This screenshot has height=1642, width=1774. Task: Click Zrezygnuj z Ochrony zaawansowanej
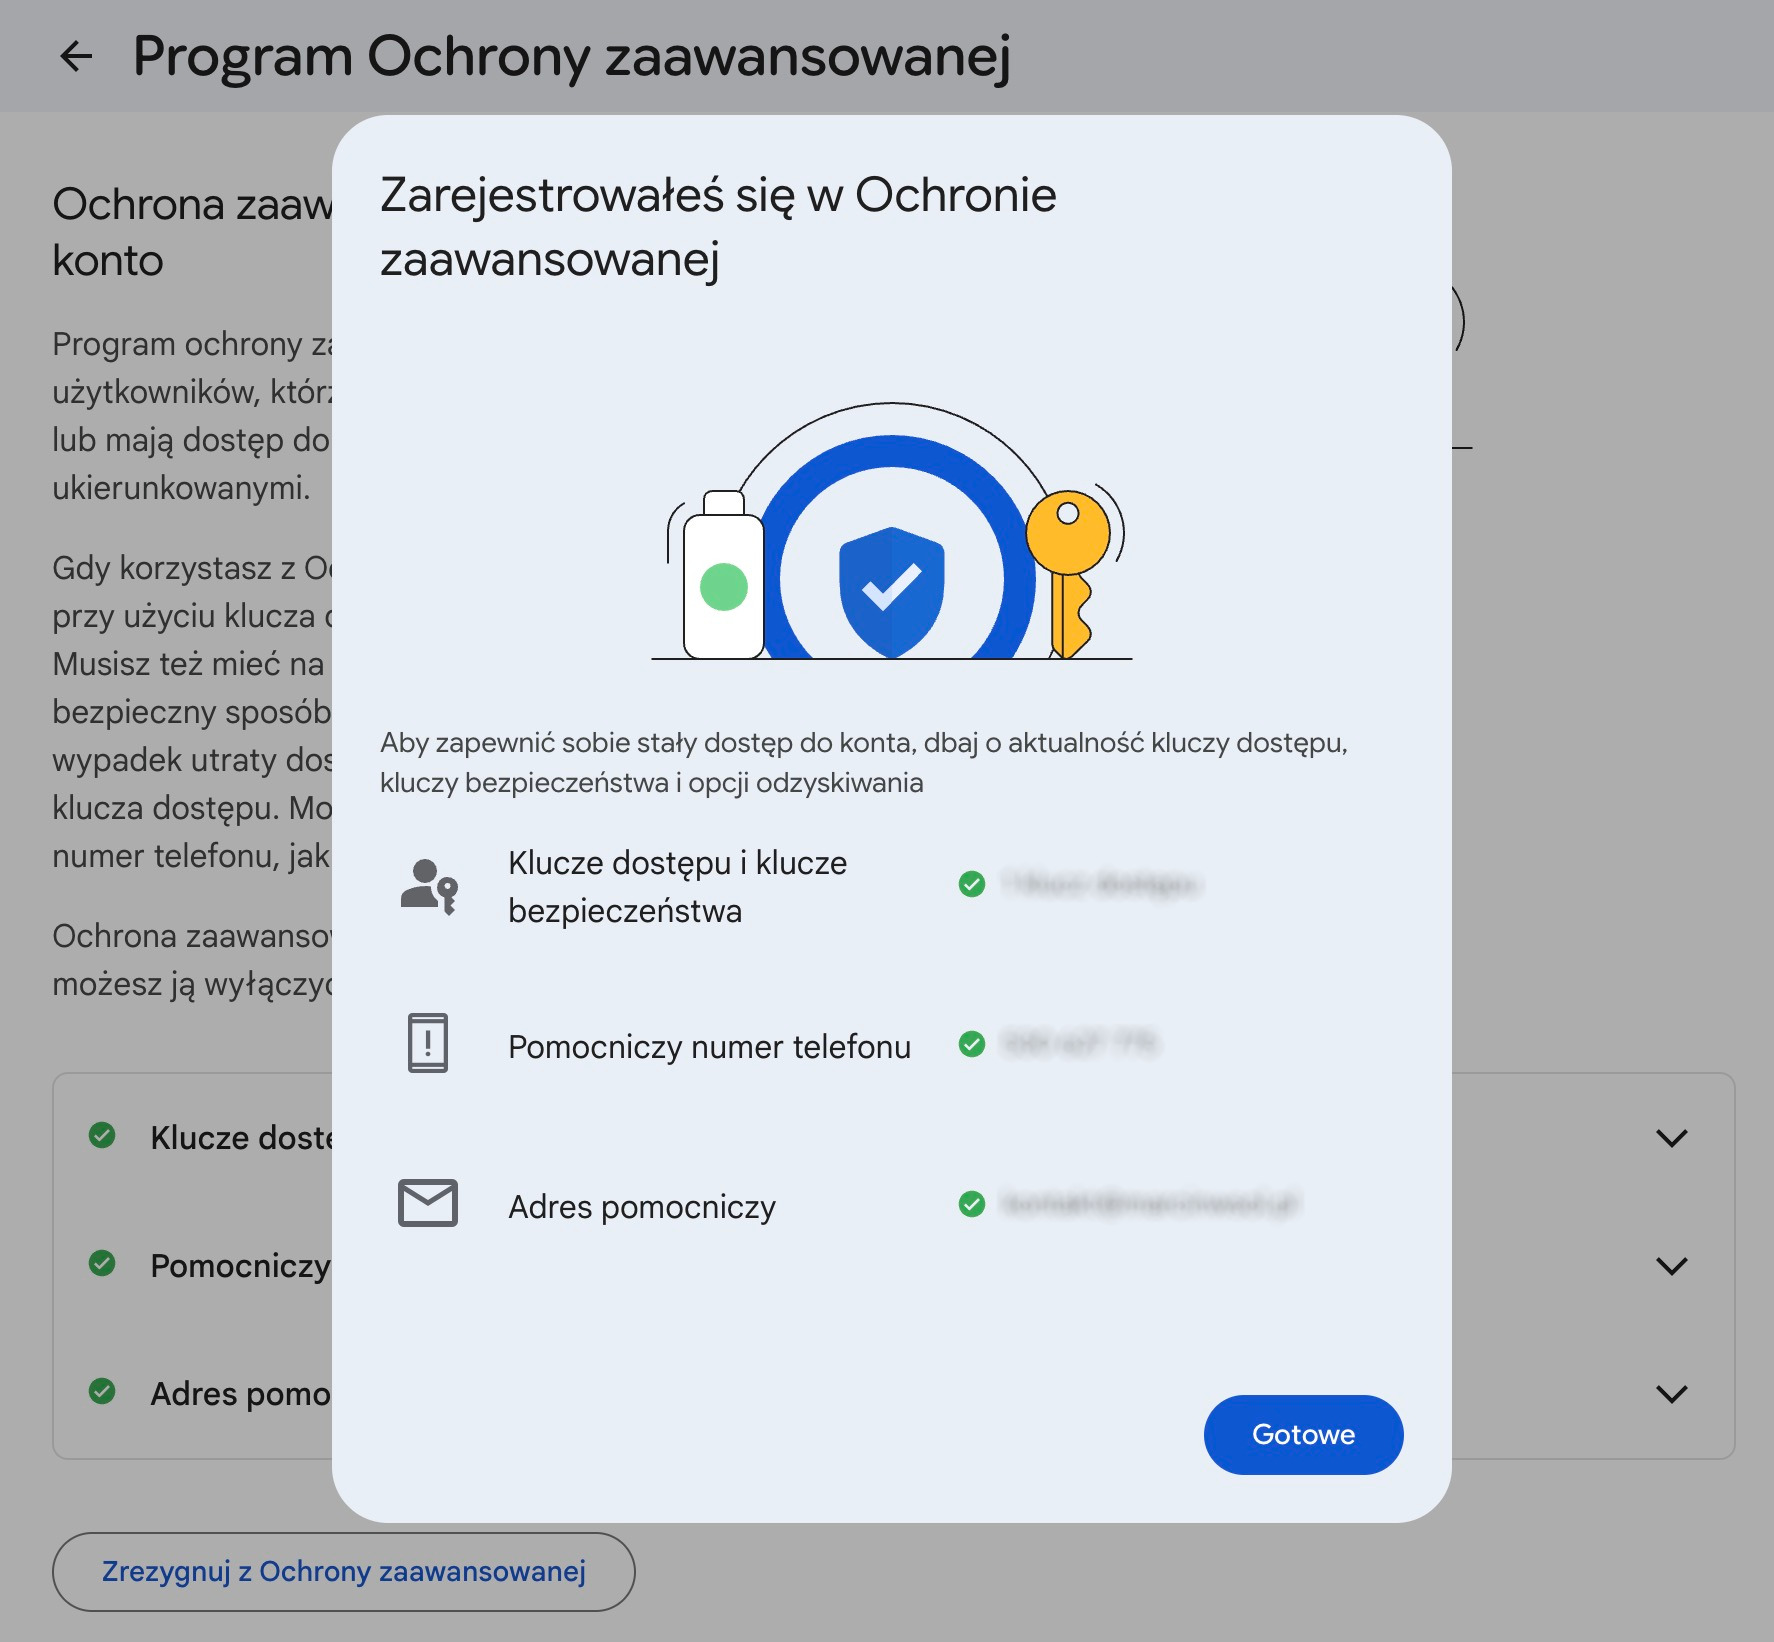coord(342,1572)
